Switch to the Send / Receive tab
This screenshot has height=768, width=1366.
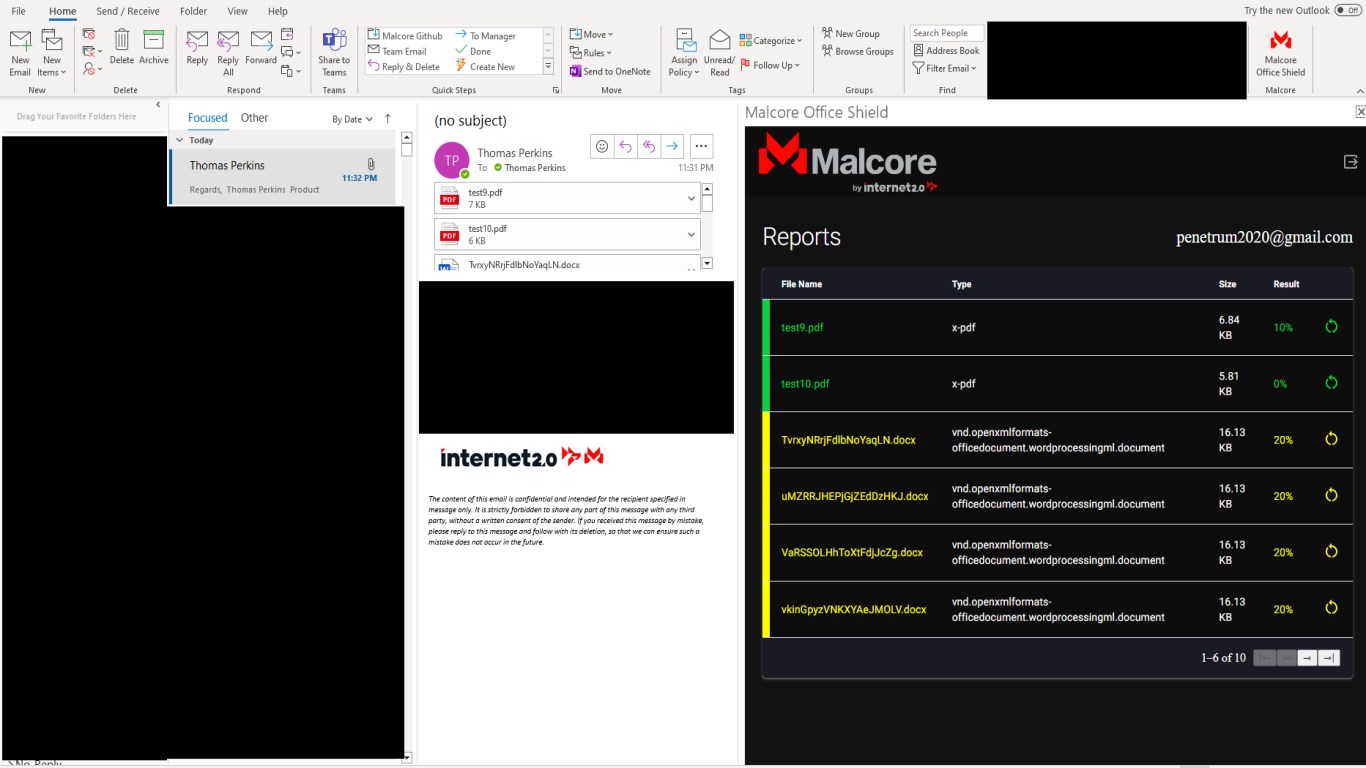click(x=128, y=11)
